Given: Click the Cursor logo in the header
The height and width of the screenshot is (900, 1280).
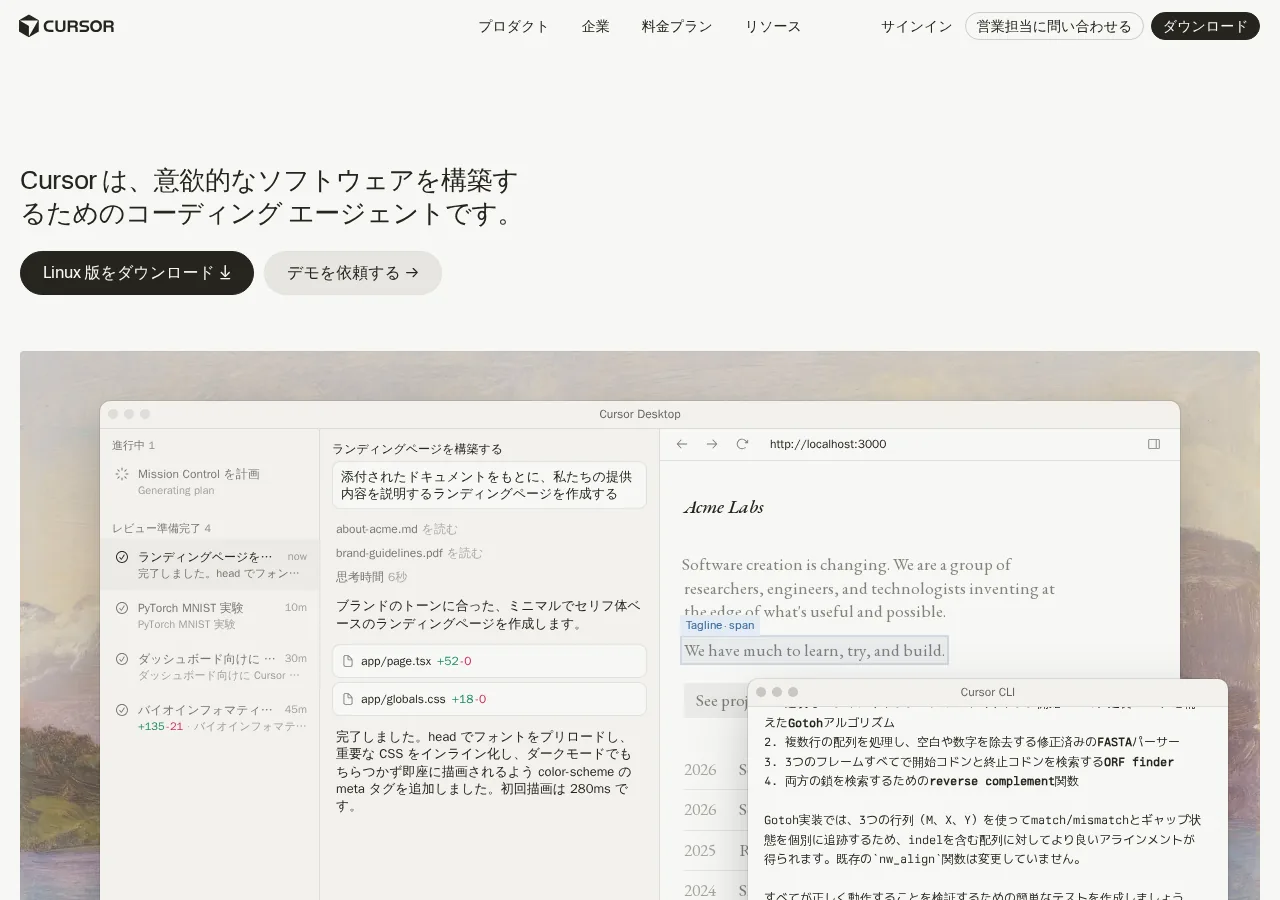Looking at the screenshot, I should 67,26.
